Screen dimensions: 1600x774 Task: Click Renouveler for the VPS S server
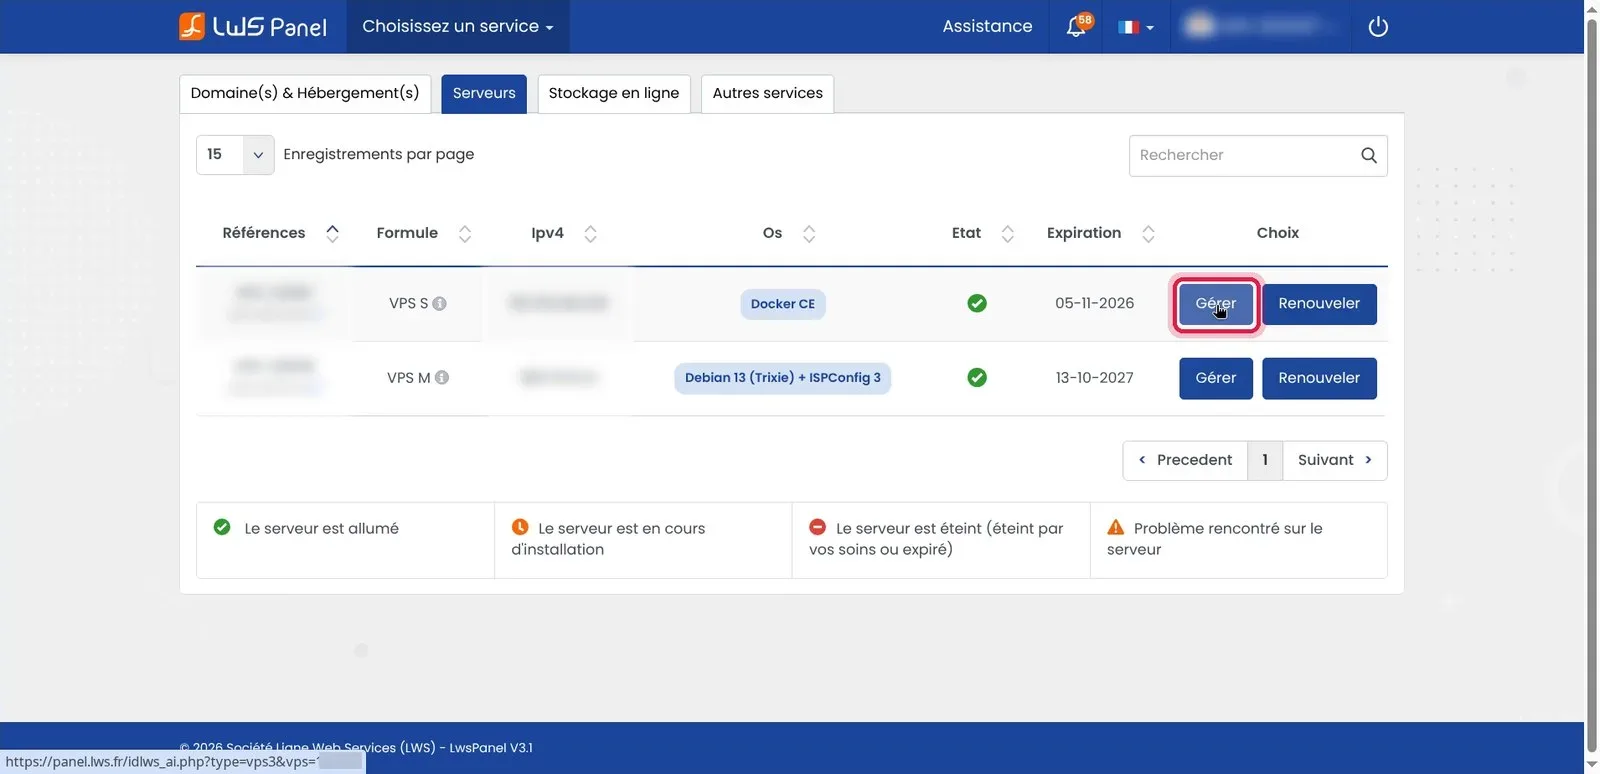tap(1319, 304)
